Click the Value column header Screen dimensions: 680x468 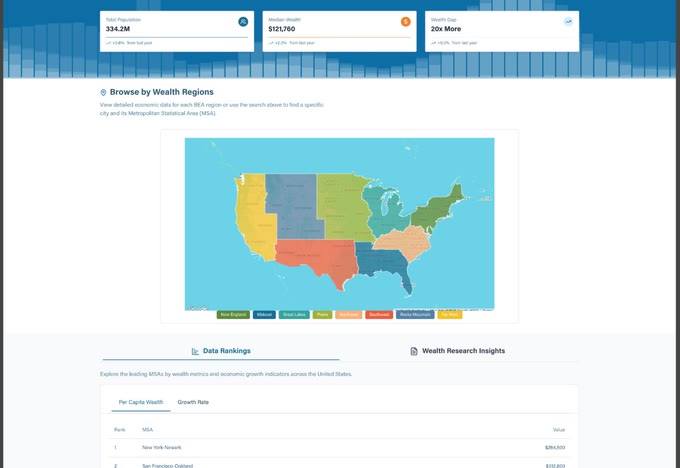559,430
